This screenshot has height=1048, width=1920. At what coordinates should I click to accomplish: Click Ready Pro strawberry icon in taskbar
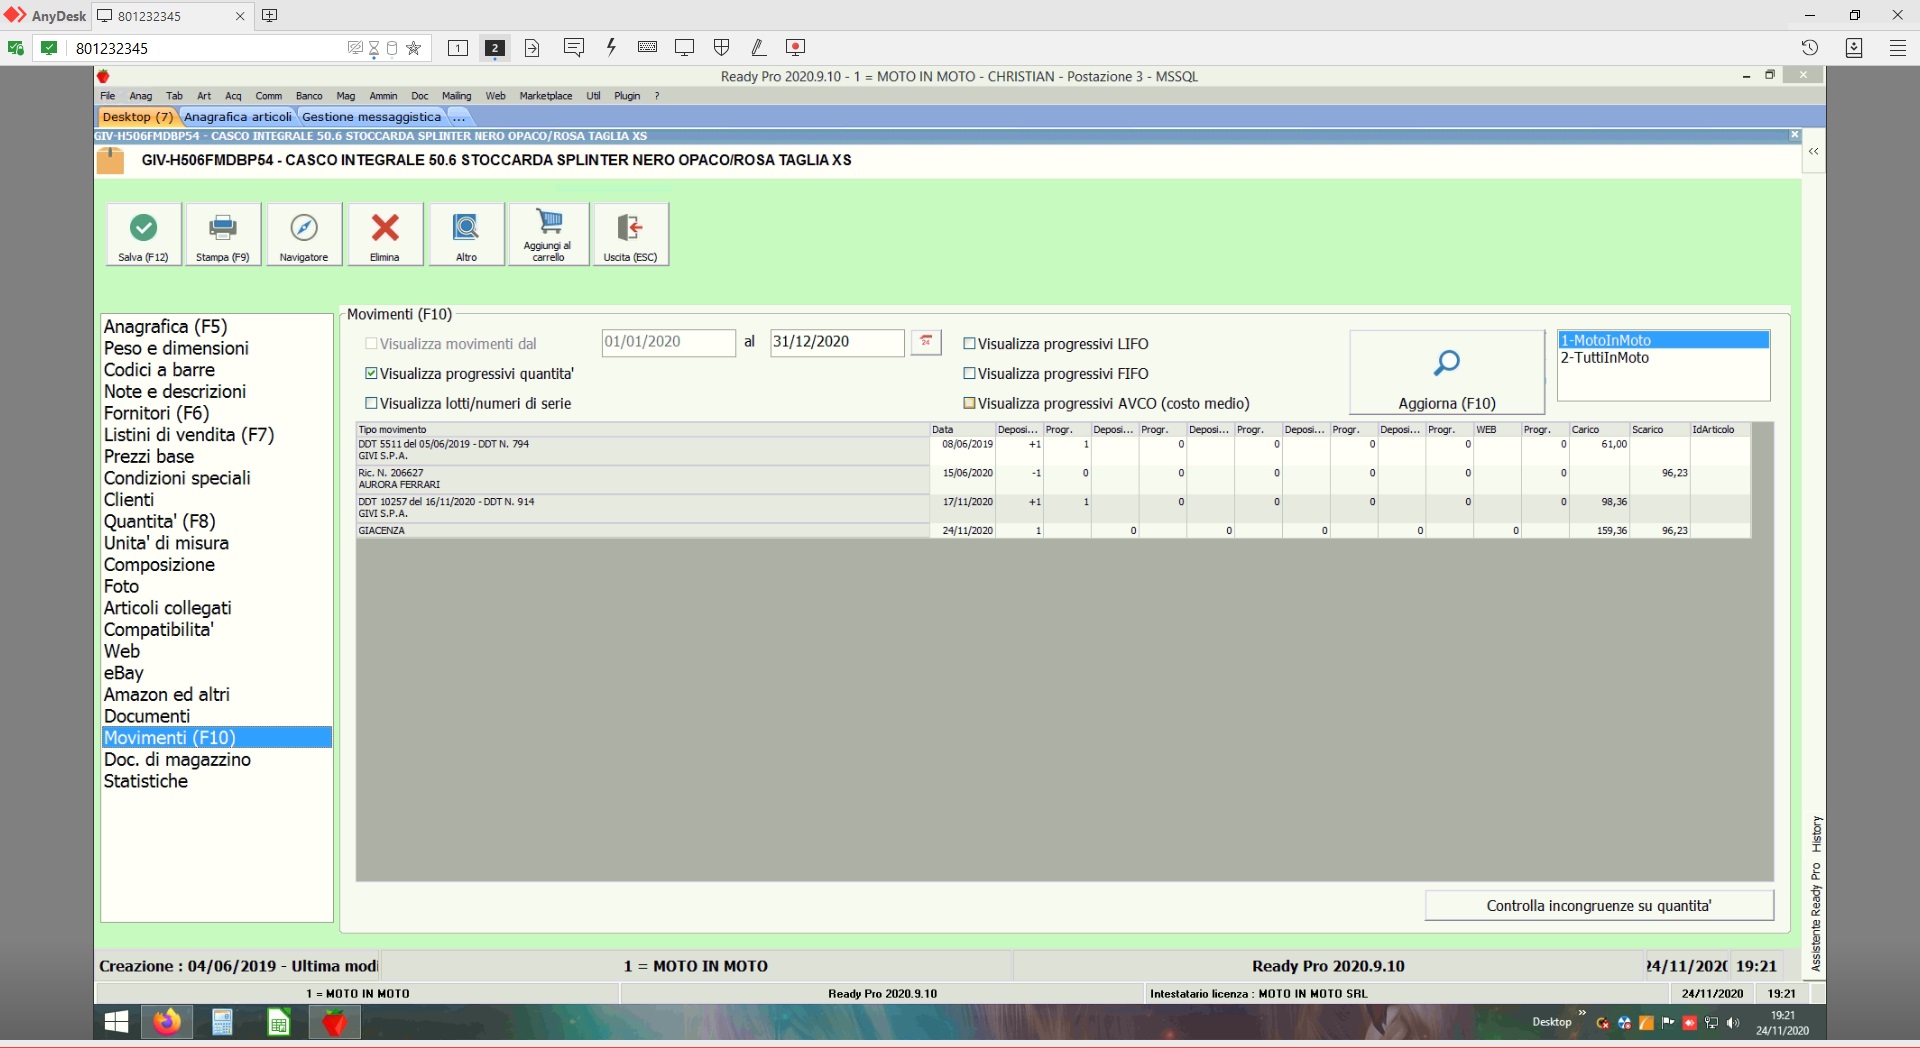[x=334, y=1022]
